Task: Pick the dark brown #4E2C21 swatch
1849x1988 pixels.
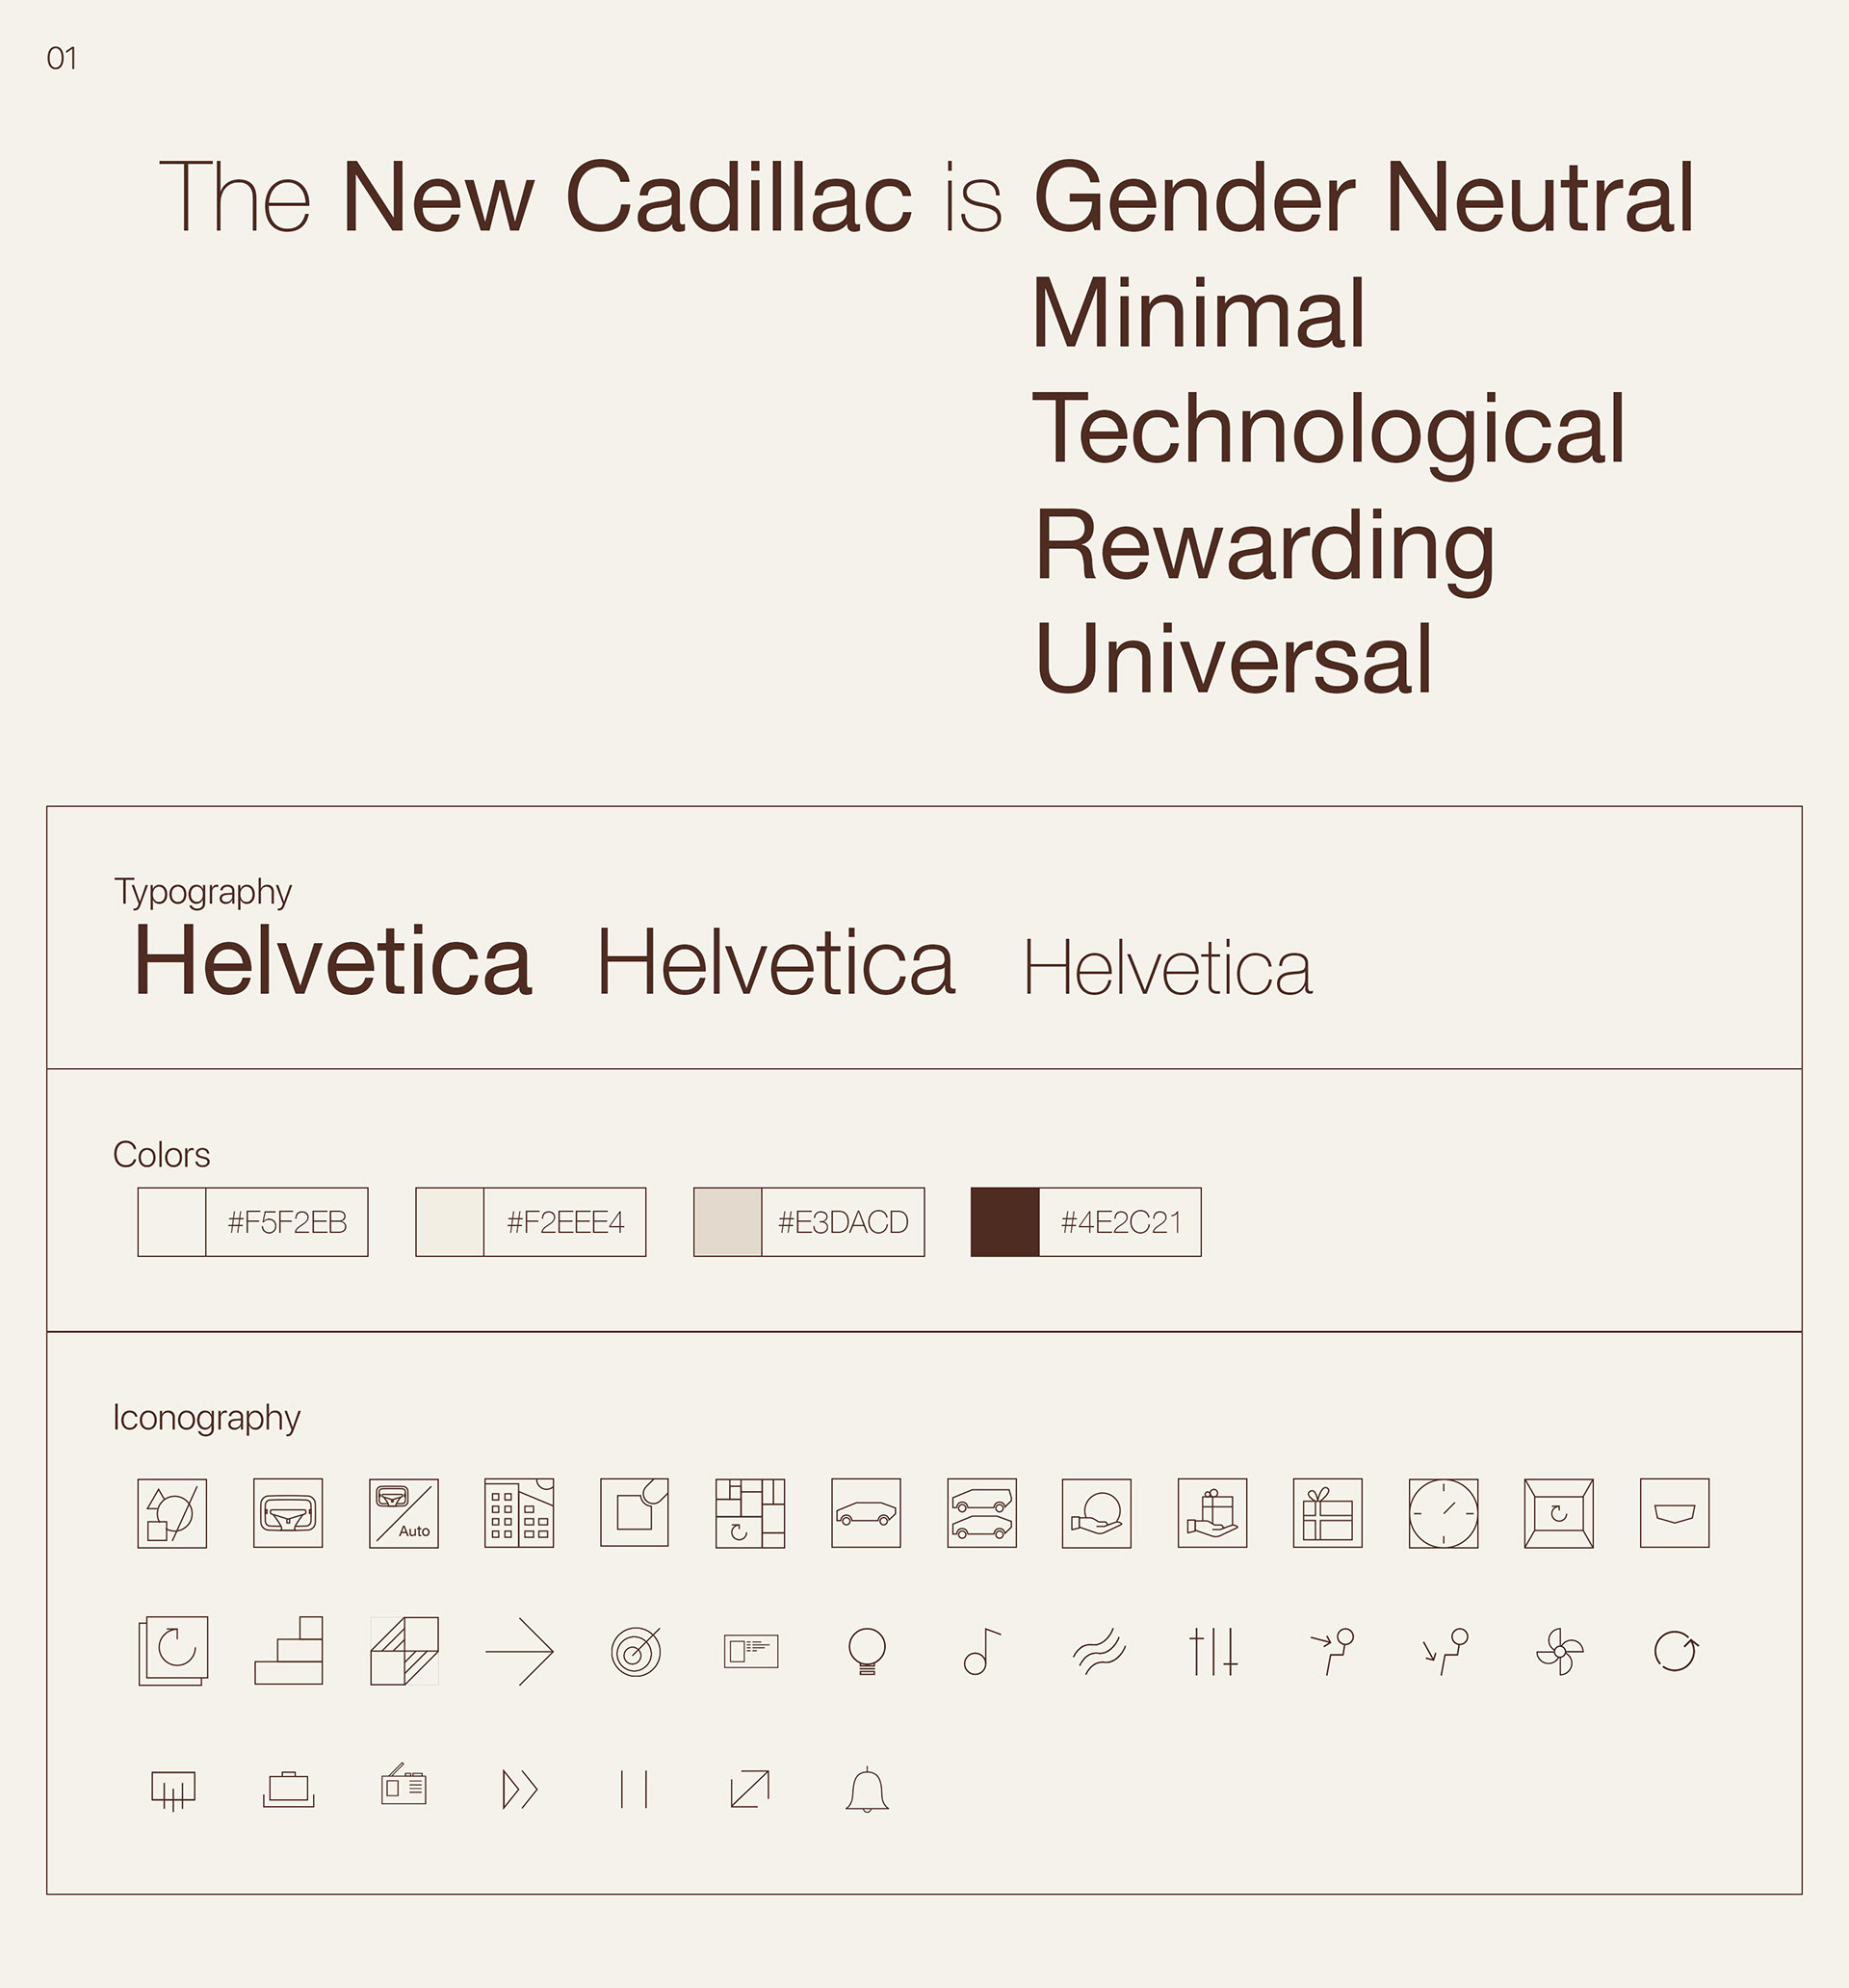Action: [x=1005, y=1222]
